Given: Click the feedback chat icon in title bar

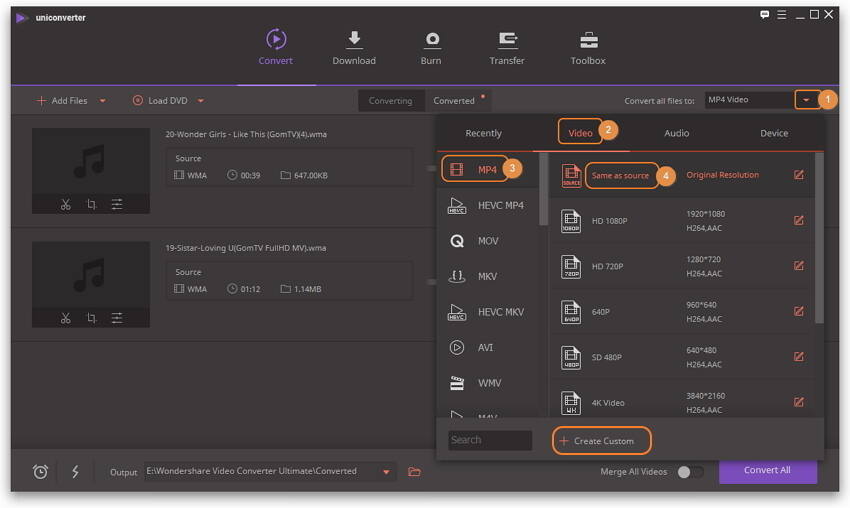Looking at the screenshot, I should click(764, 15).
